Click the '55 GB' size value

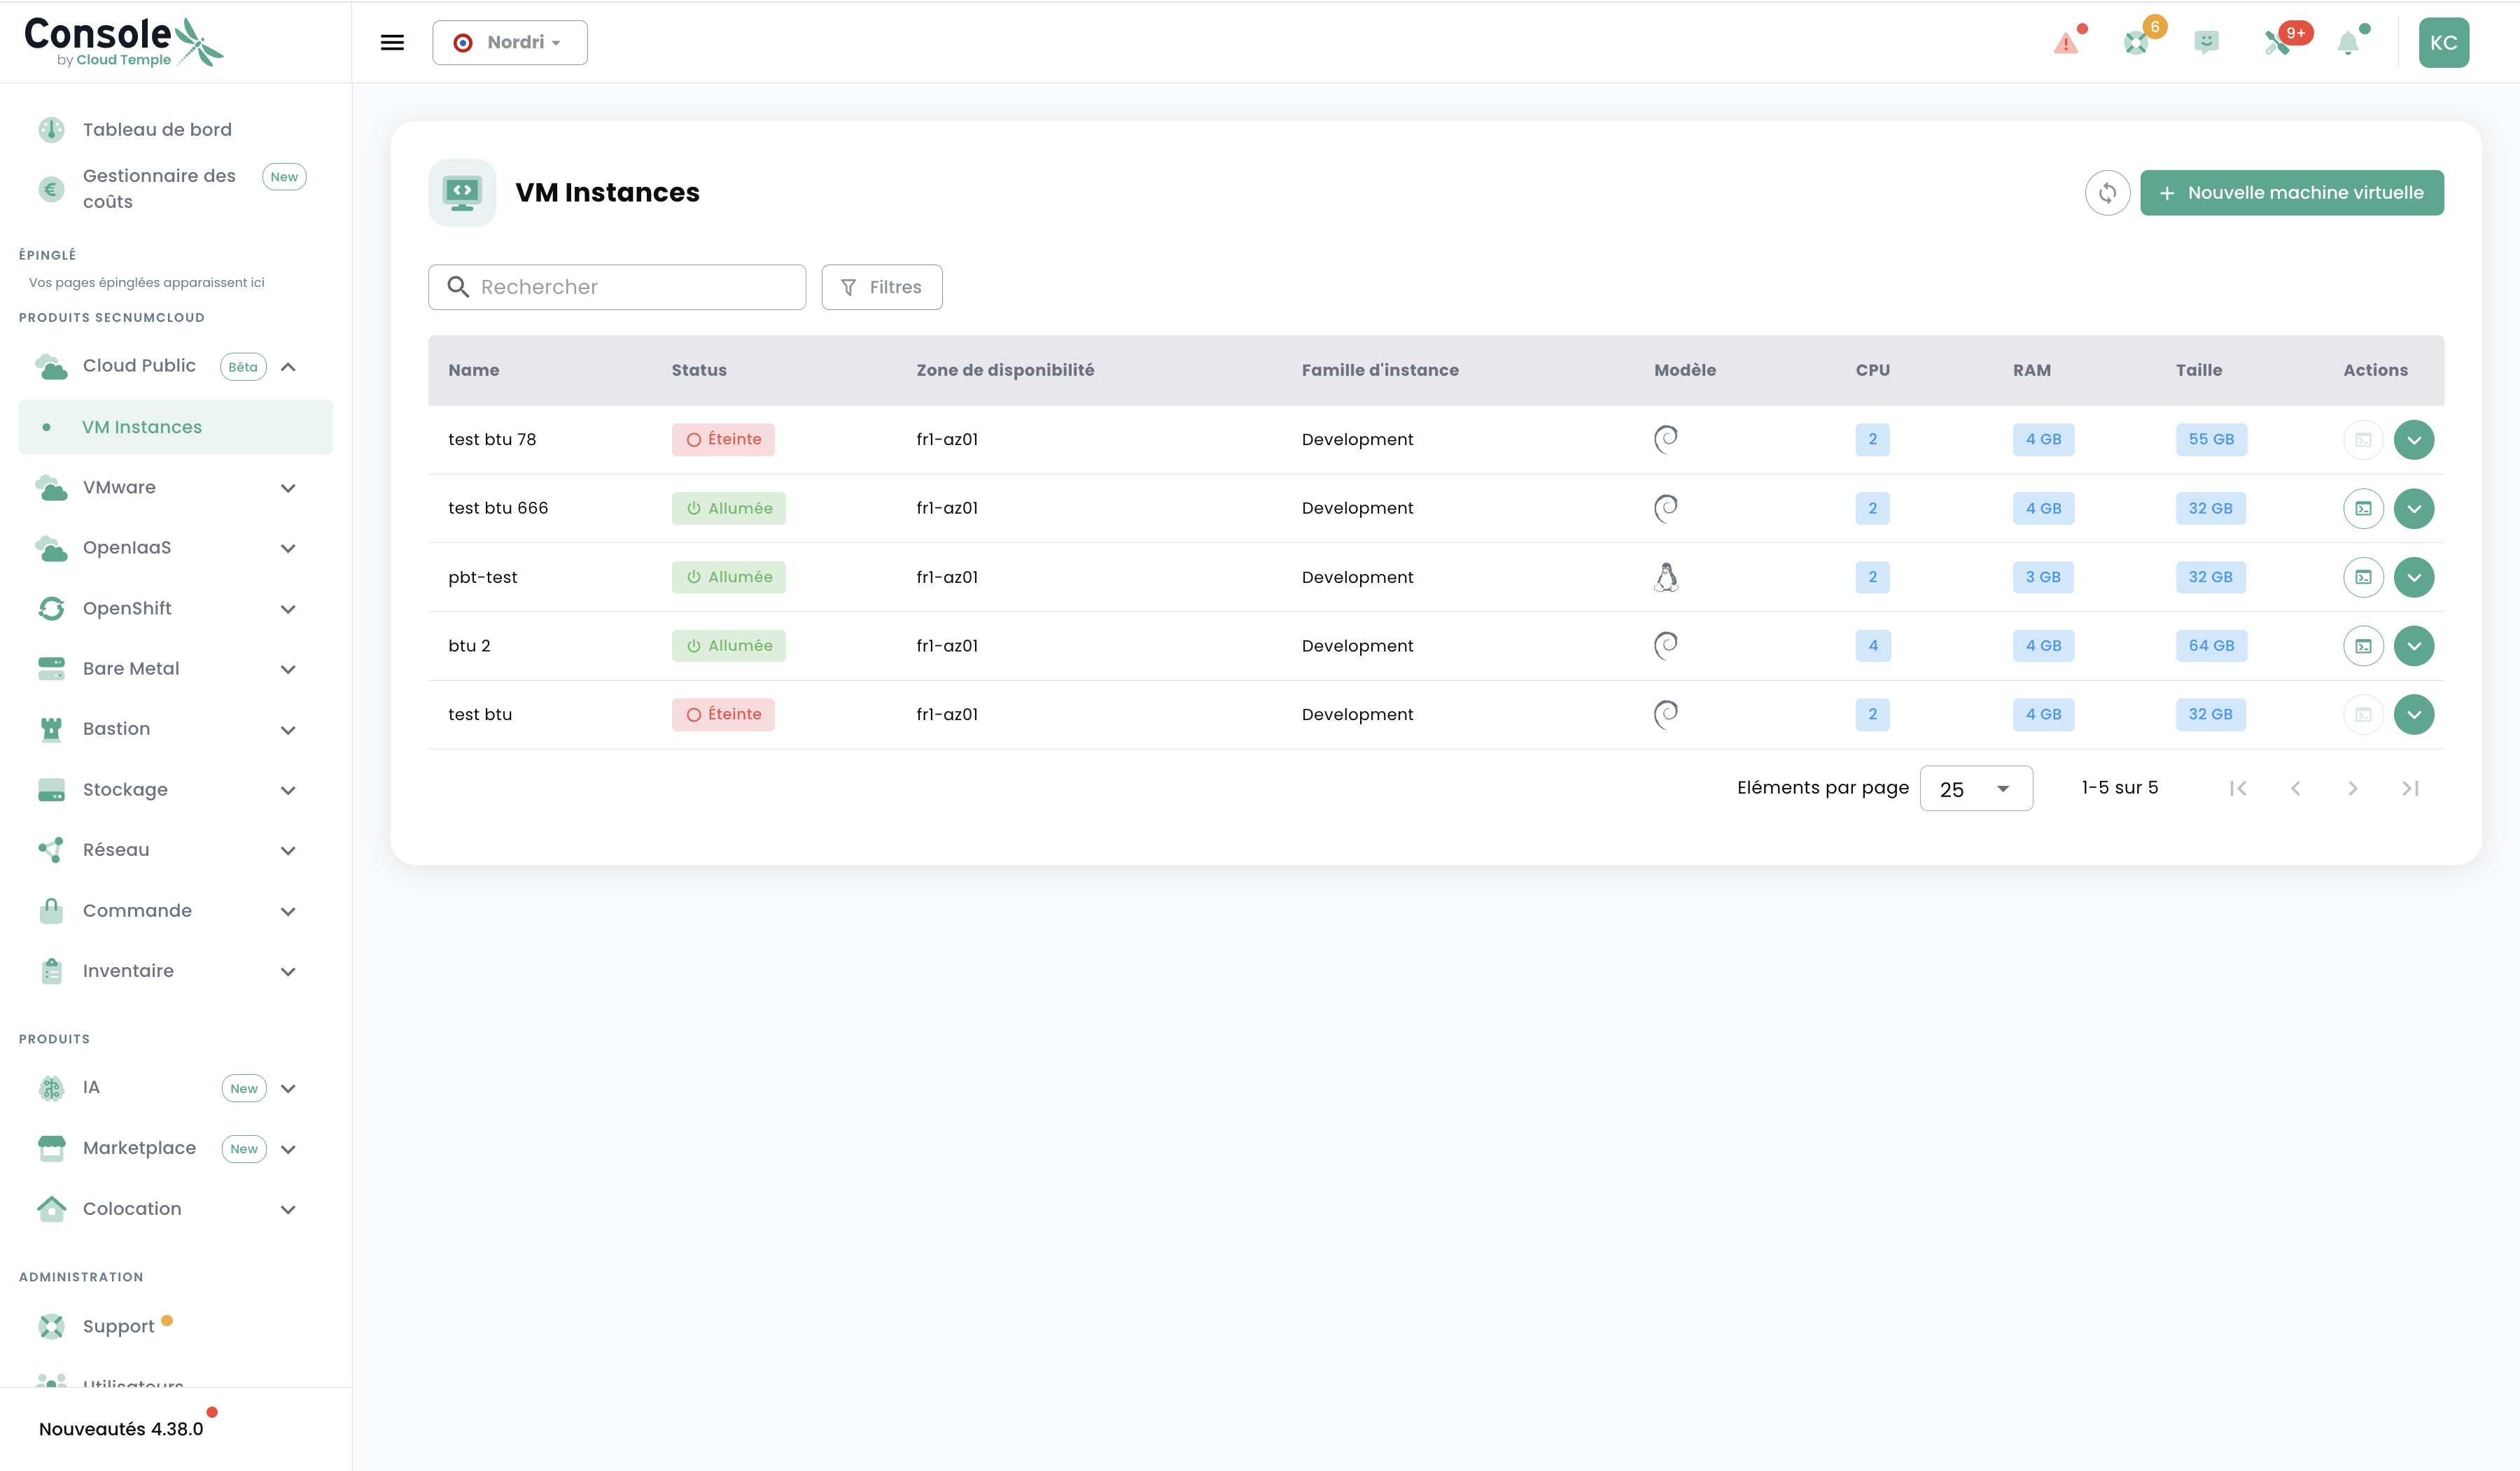click(x=2211, y=440)
